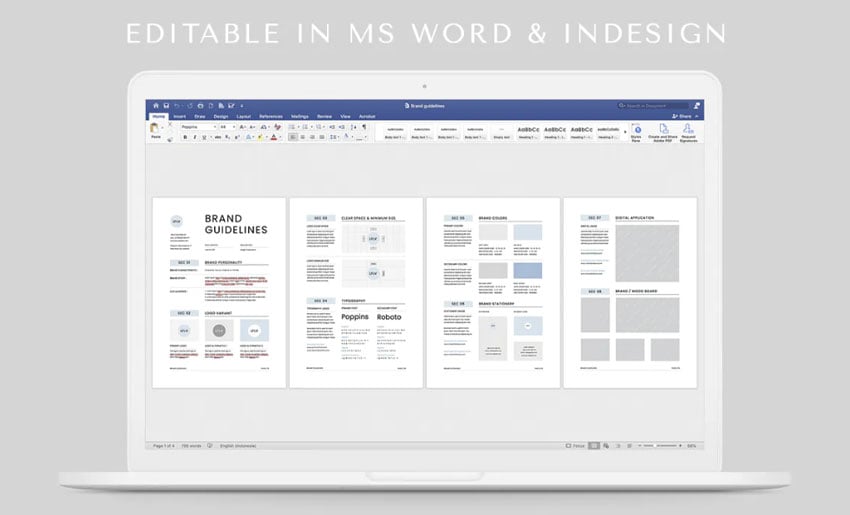The image size is (850, 515).
Task: Switch to the Home ribbon tab
Action: (x=159, y=117)
